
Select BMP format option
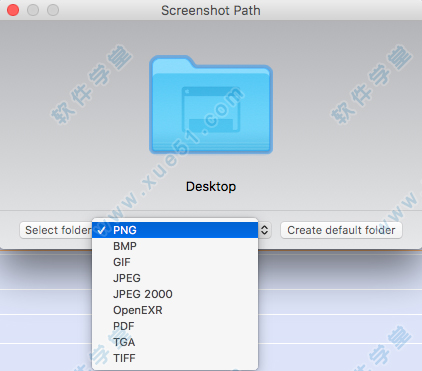pyautogui.click(x=175, y=246)
